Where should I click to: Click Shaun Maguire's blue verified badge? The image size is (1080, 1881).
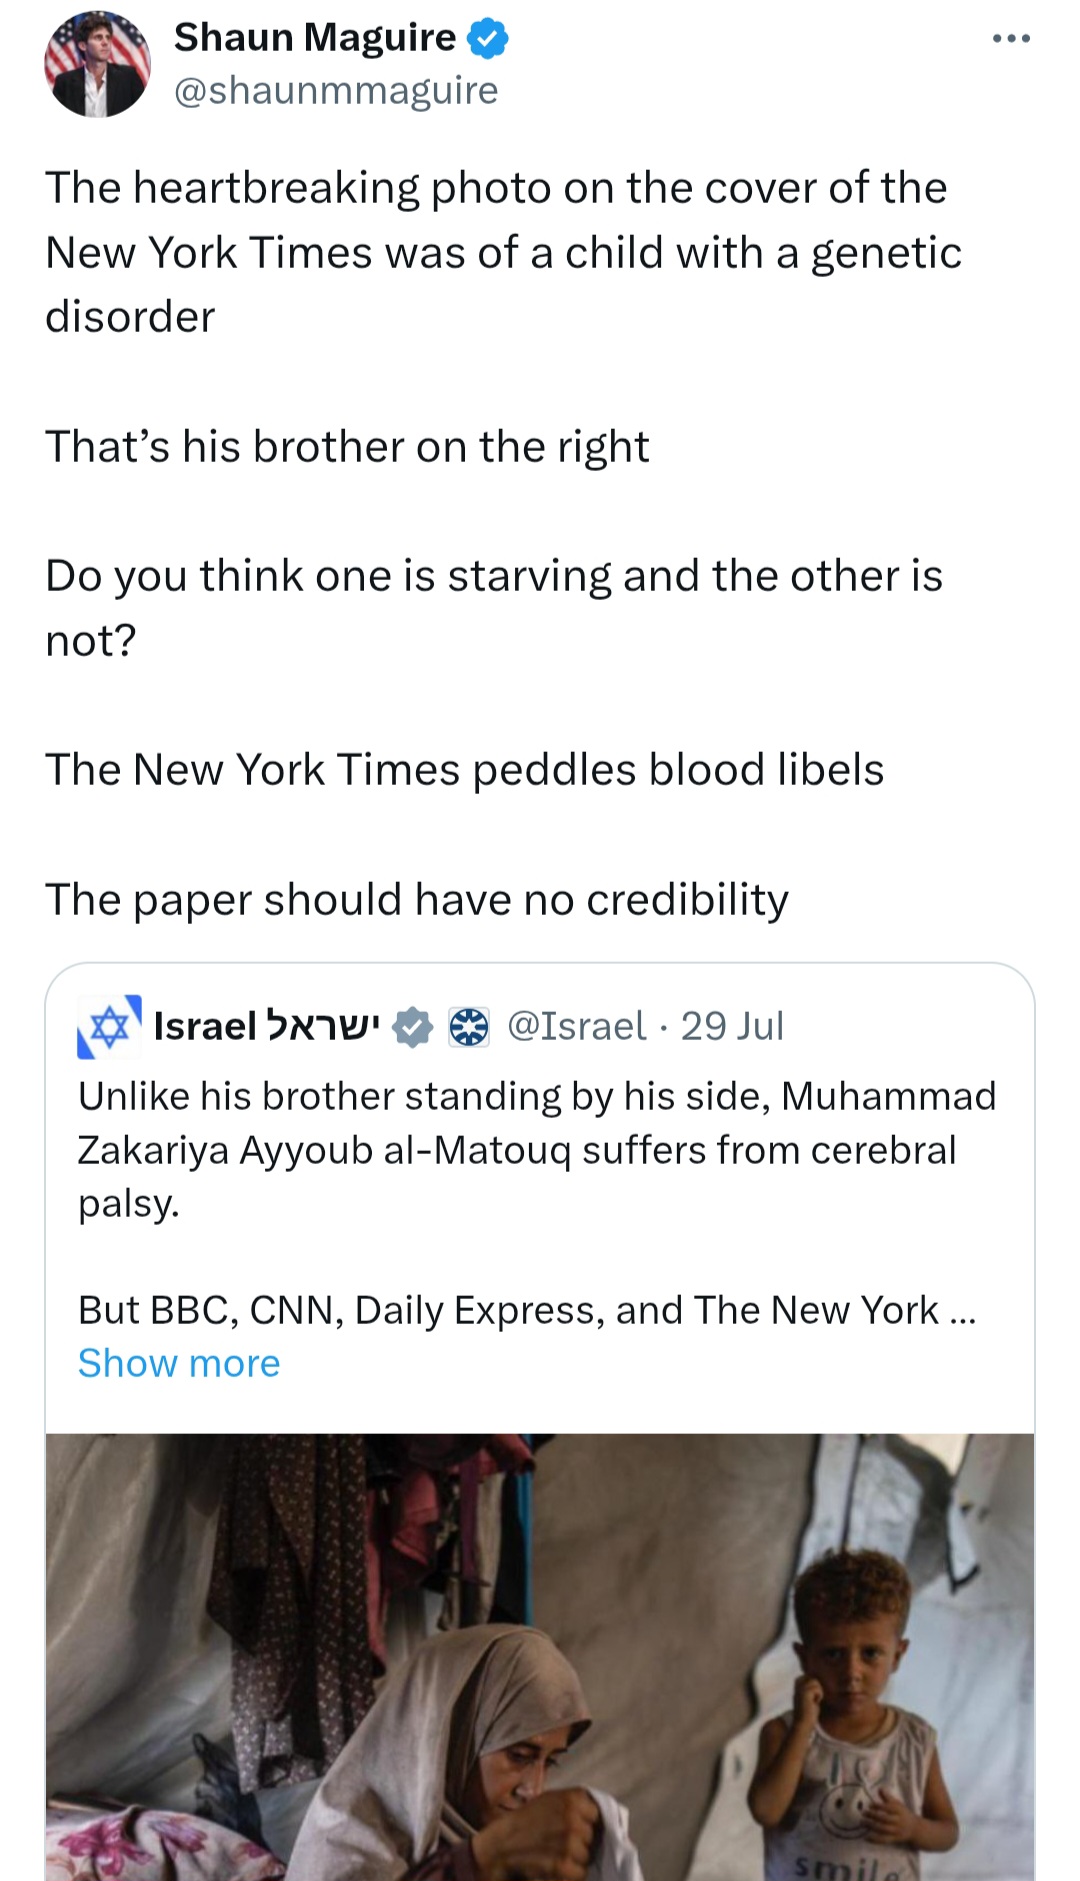488,38
